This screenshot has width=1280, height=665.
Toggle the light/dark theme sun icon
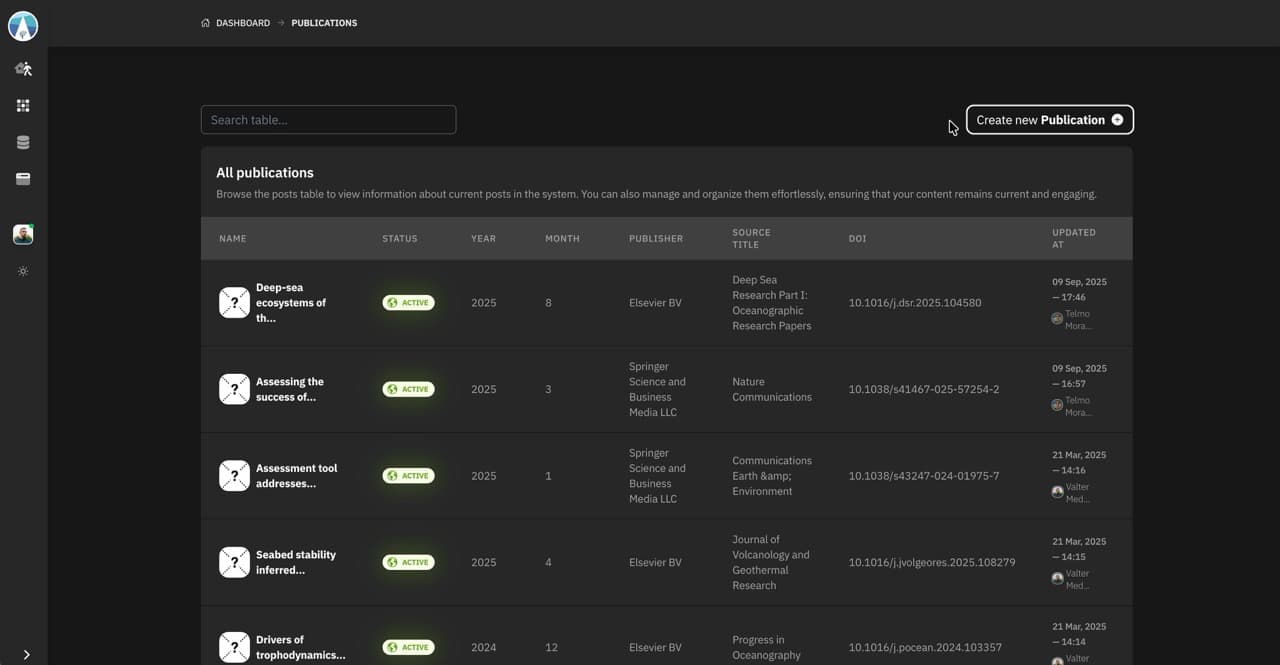23,272
